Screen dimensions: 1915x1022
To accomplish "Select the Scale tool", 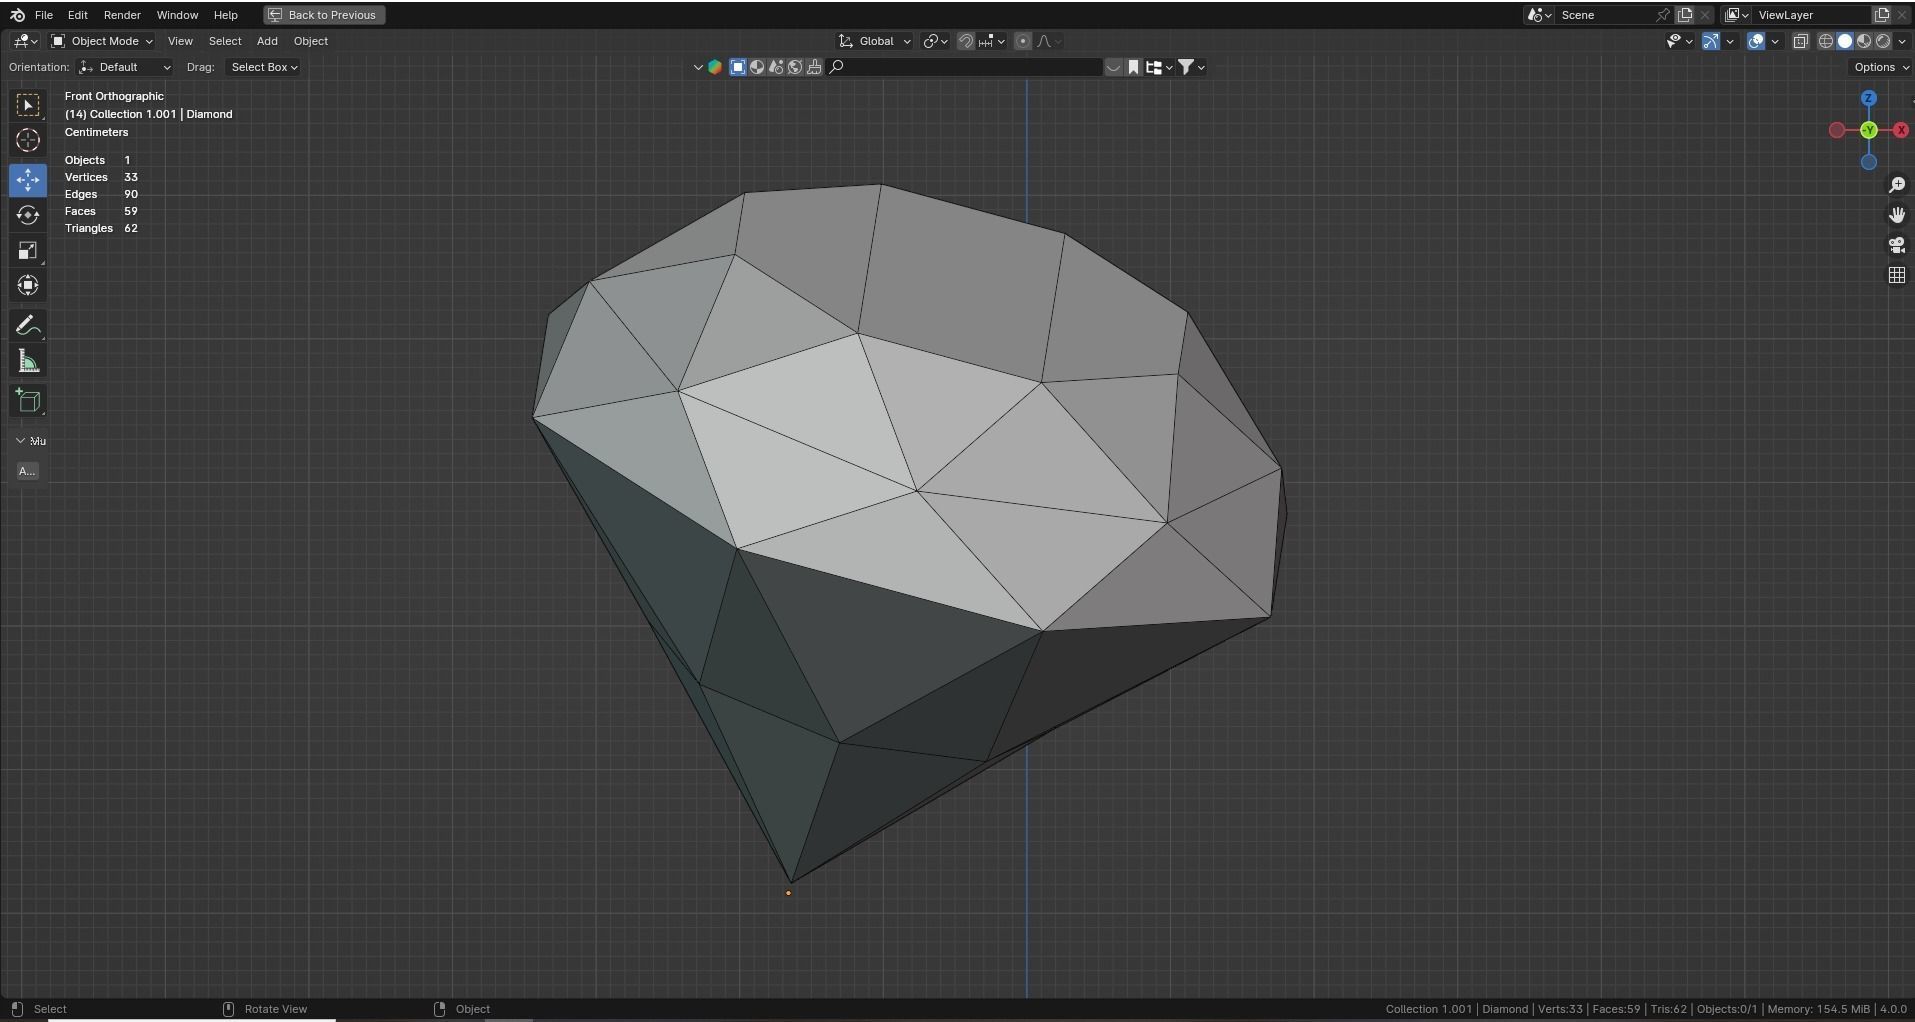I will coord(28,250).
